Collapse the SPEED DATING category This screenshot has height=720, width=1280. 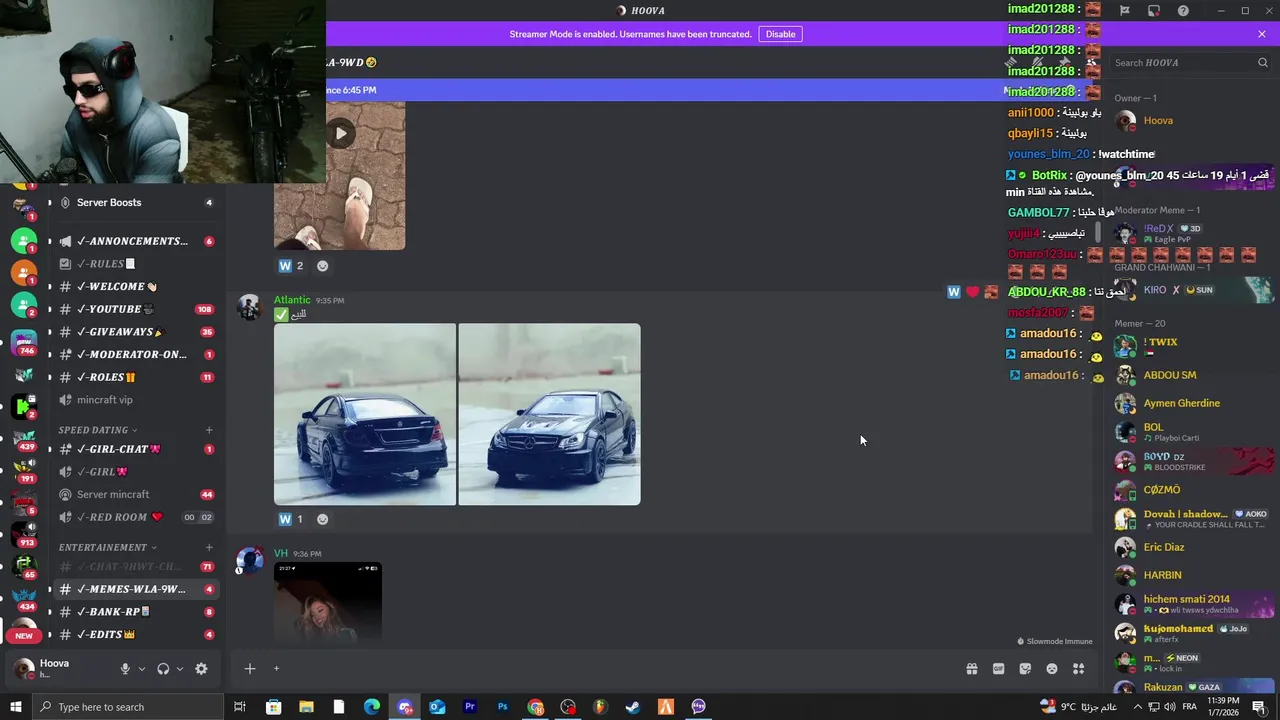pyautogui.click(x=97, y=430)
